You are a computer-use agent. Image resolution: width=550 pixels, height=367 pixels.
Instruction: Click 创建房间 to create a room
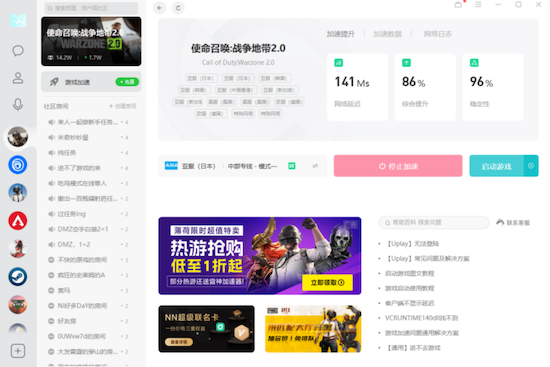[122, 106]
